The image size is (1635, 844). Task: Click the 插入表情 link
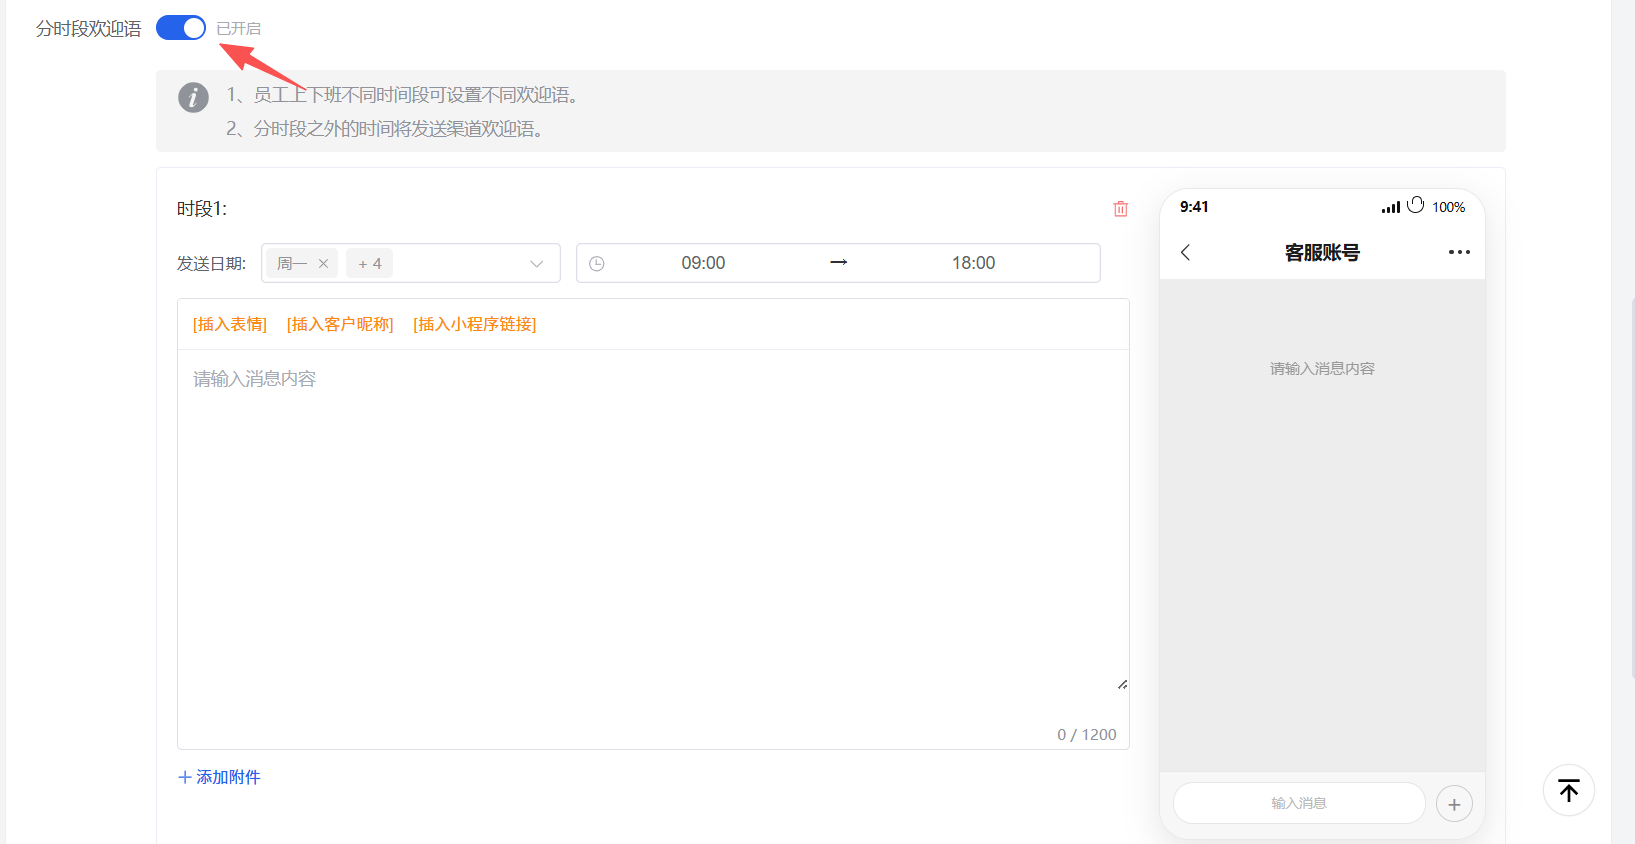click(x=230, y=324)
